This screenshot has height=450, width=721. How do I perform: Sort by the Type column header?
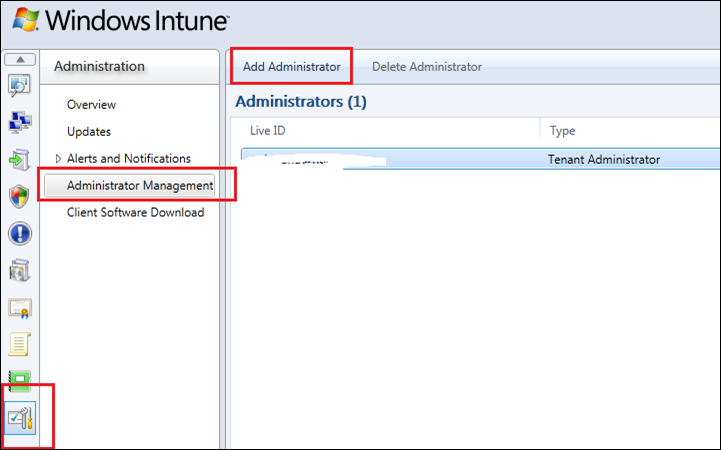click(562, 131)
